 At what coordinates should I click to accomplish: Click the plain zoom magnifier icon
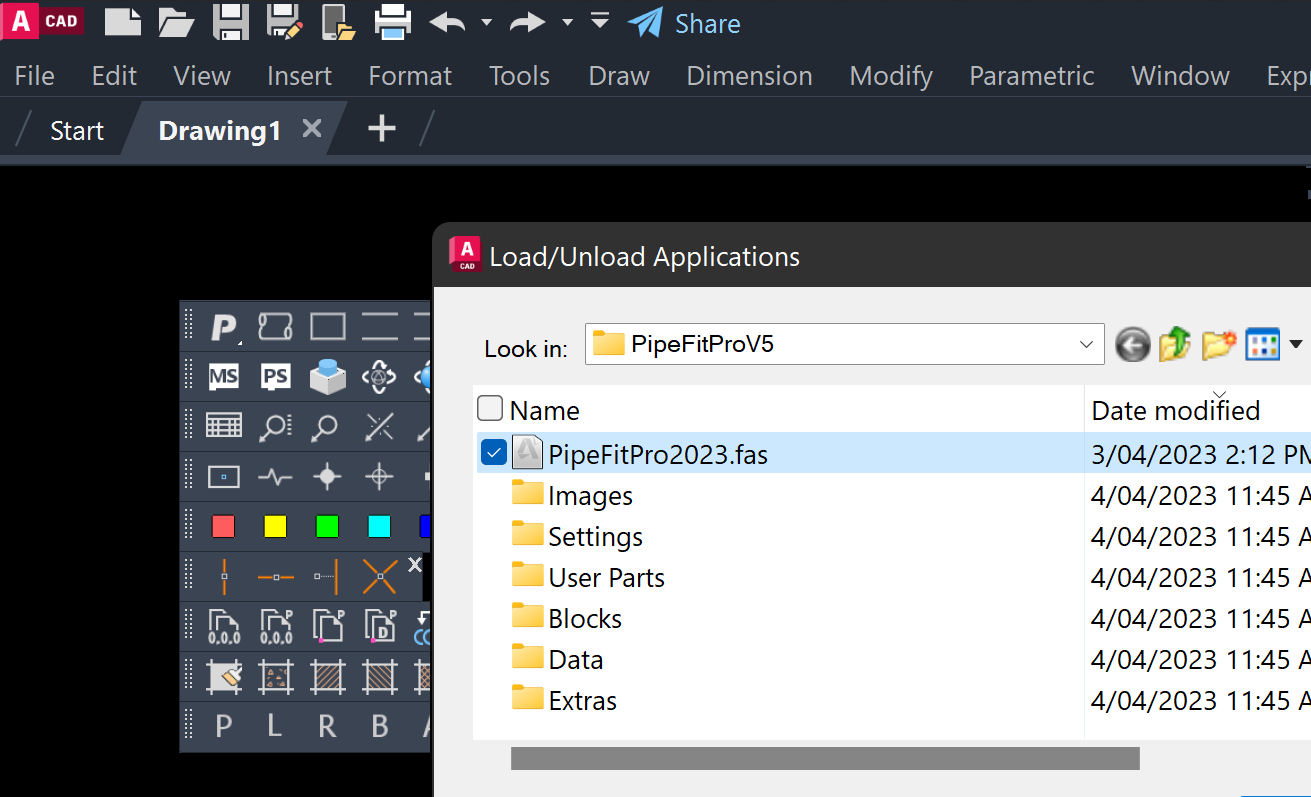pos(325,428)
